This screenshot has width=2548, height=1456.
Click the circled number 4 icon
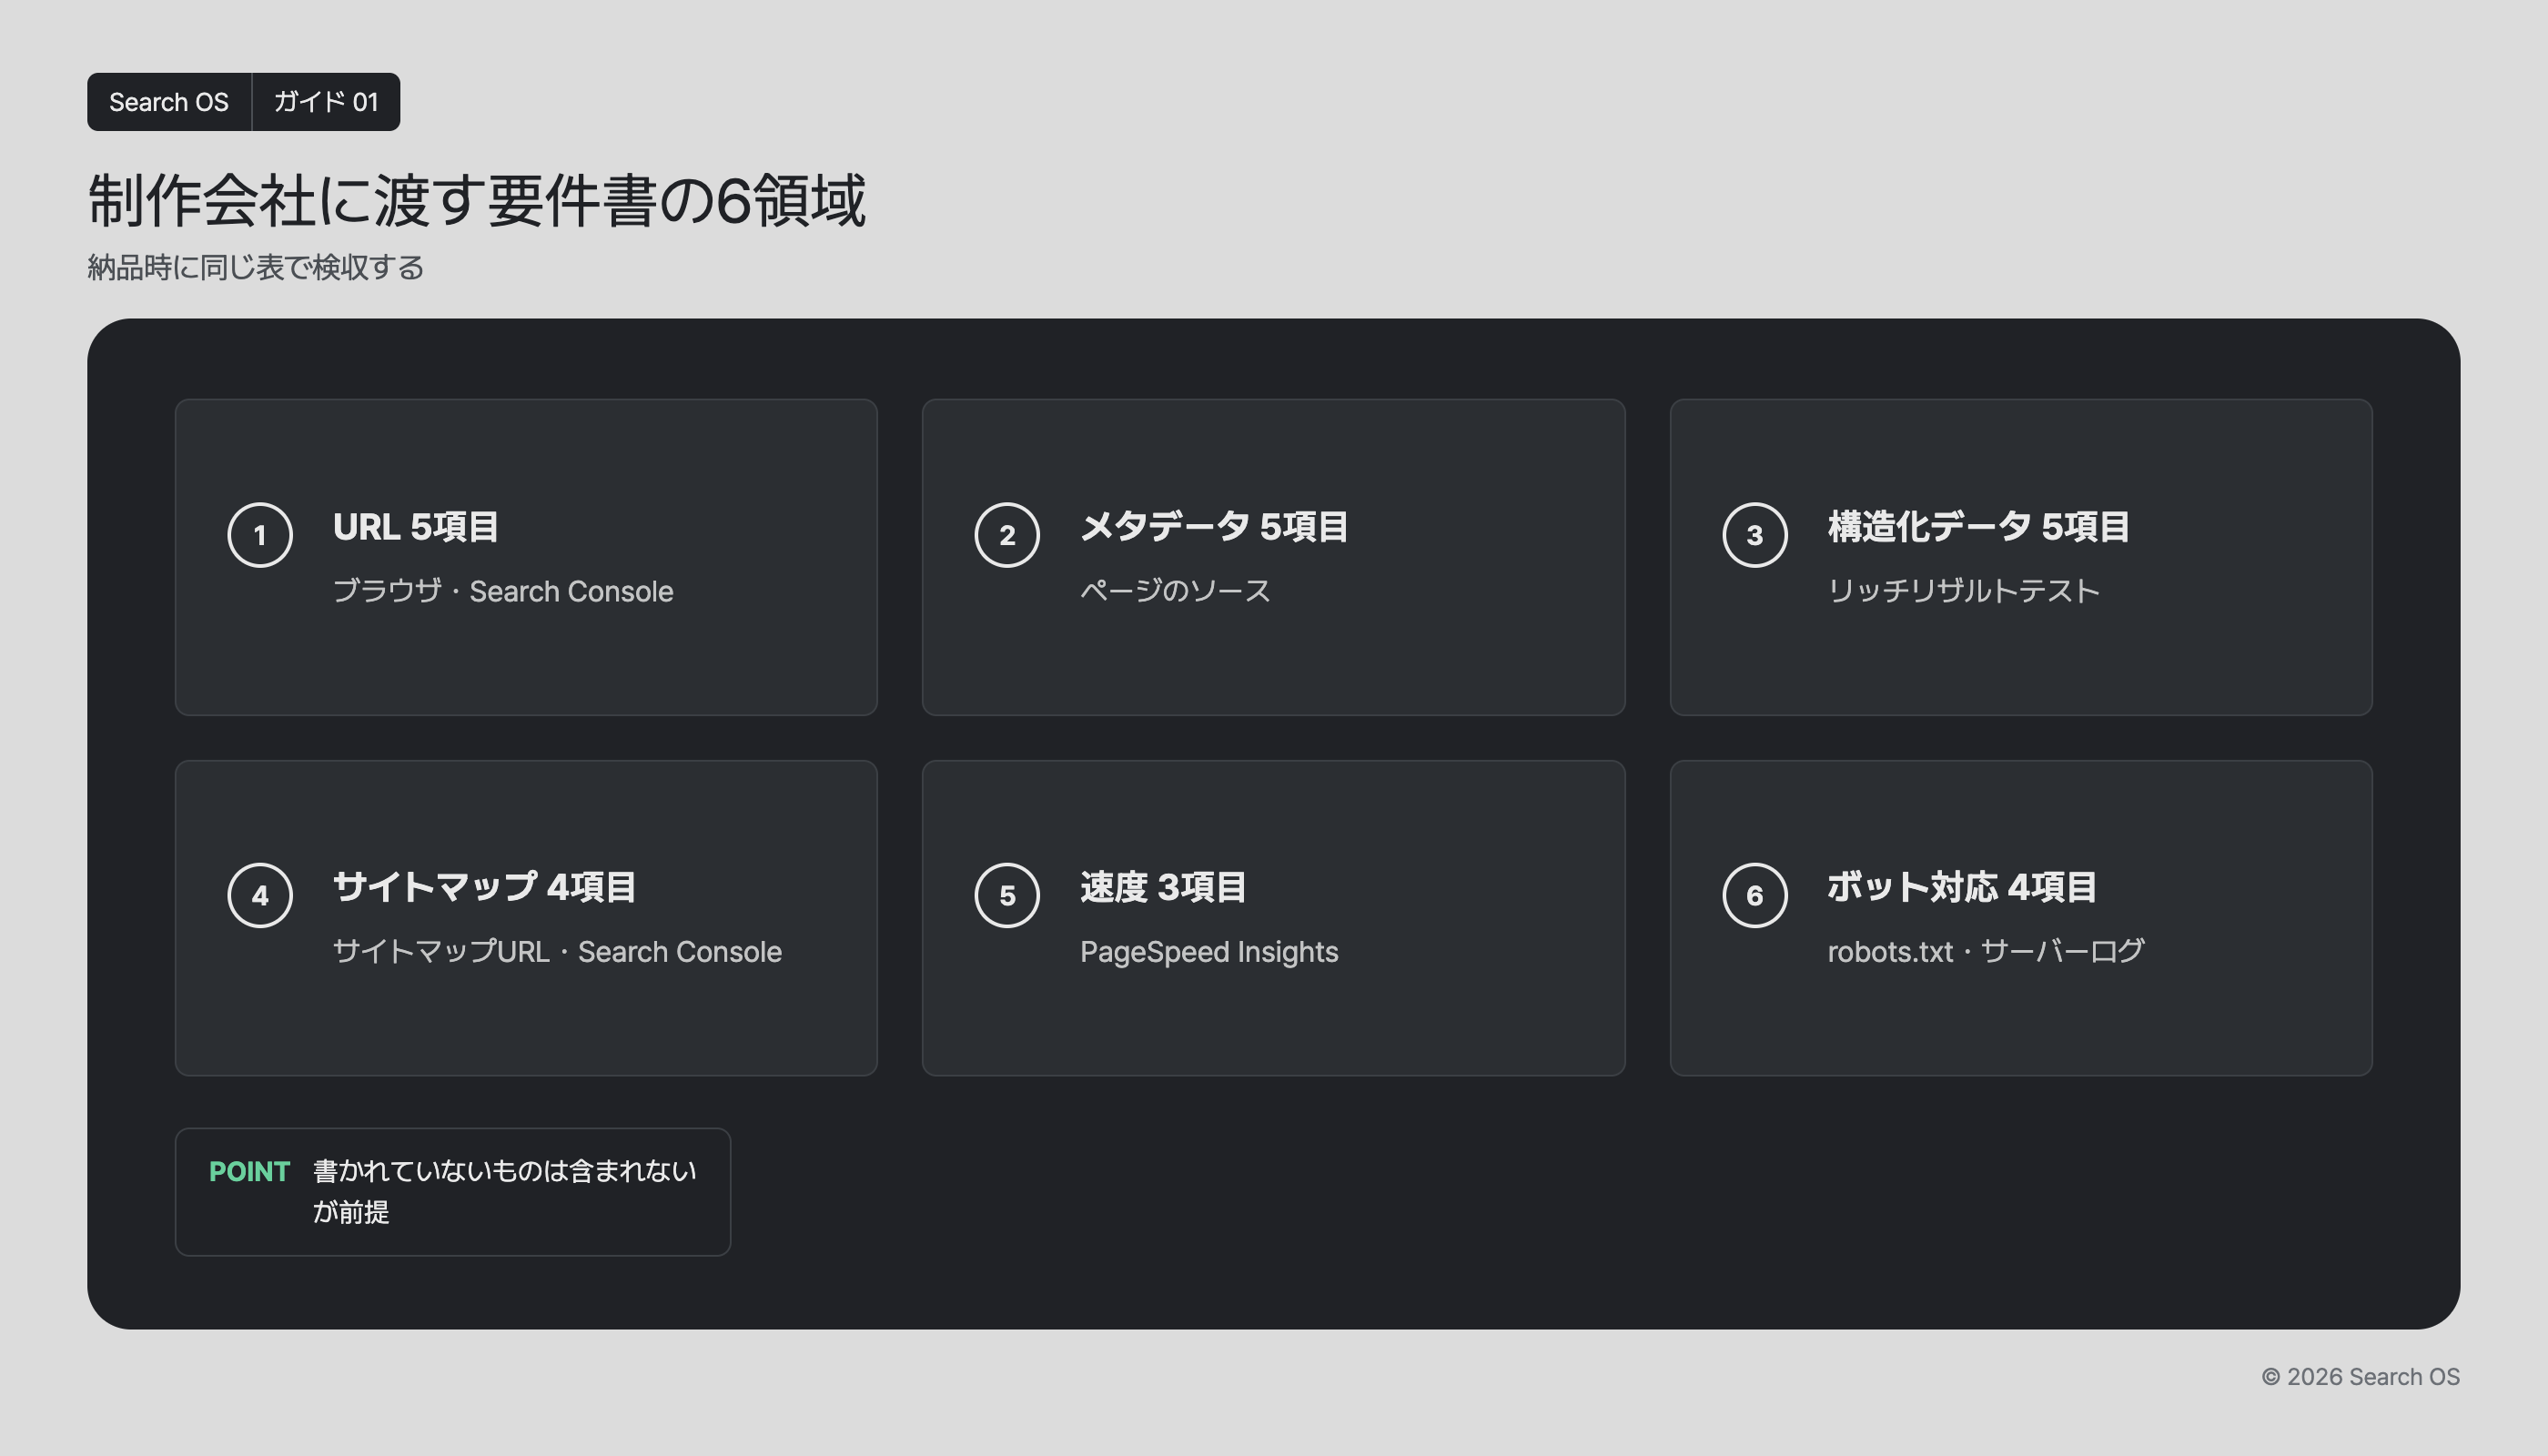260,895
